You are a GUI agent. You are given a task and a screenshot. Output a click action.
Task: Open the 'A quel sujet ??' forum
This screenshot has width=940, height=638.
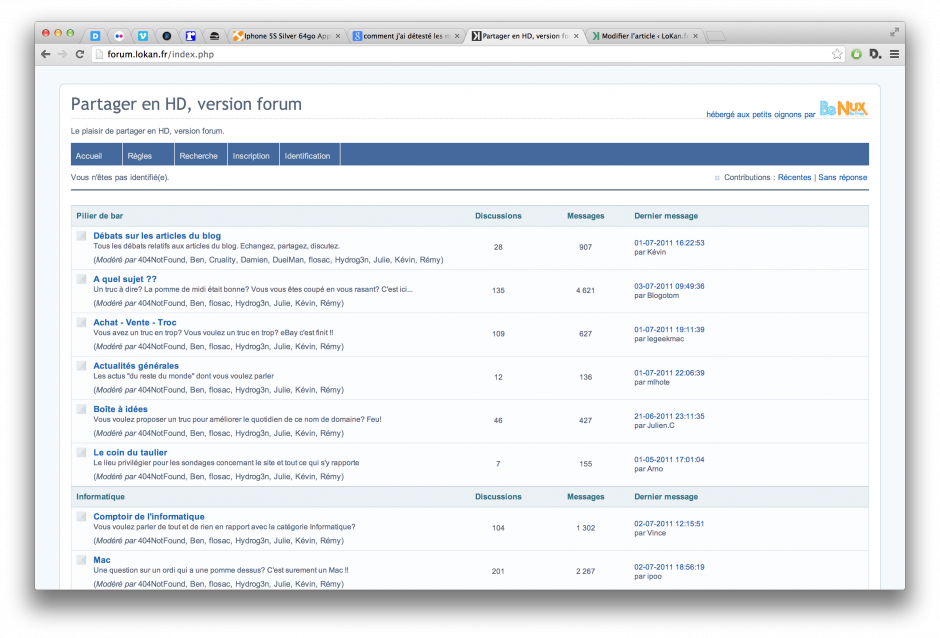(125, 279)
